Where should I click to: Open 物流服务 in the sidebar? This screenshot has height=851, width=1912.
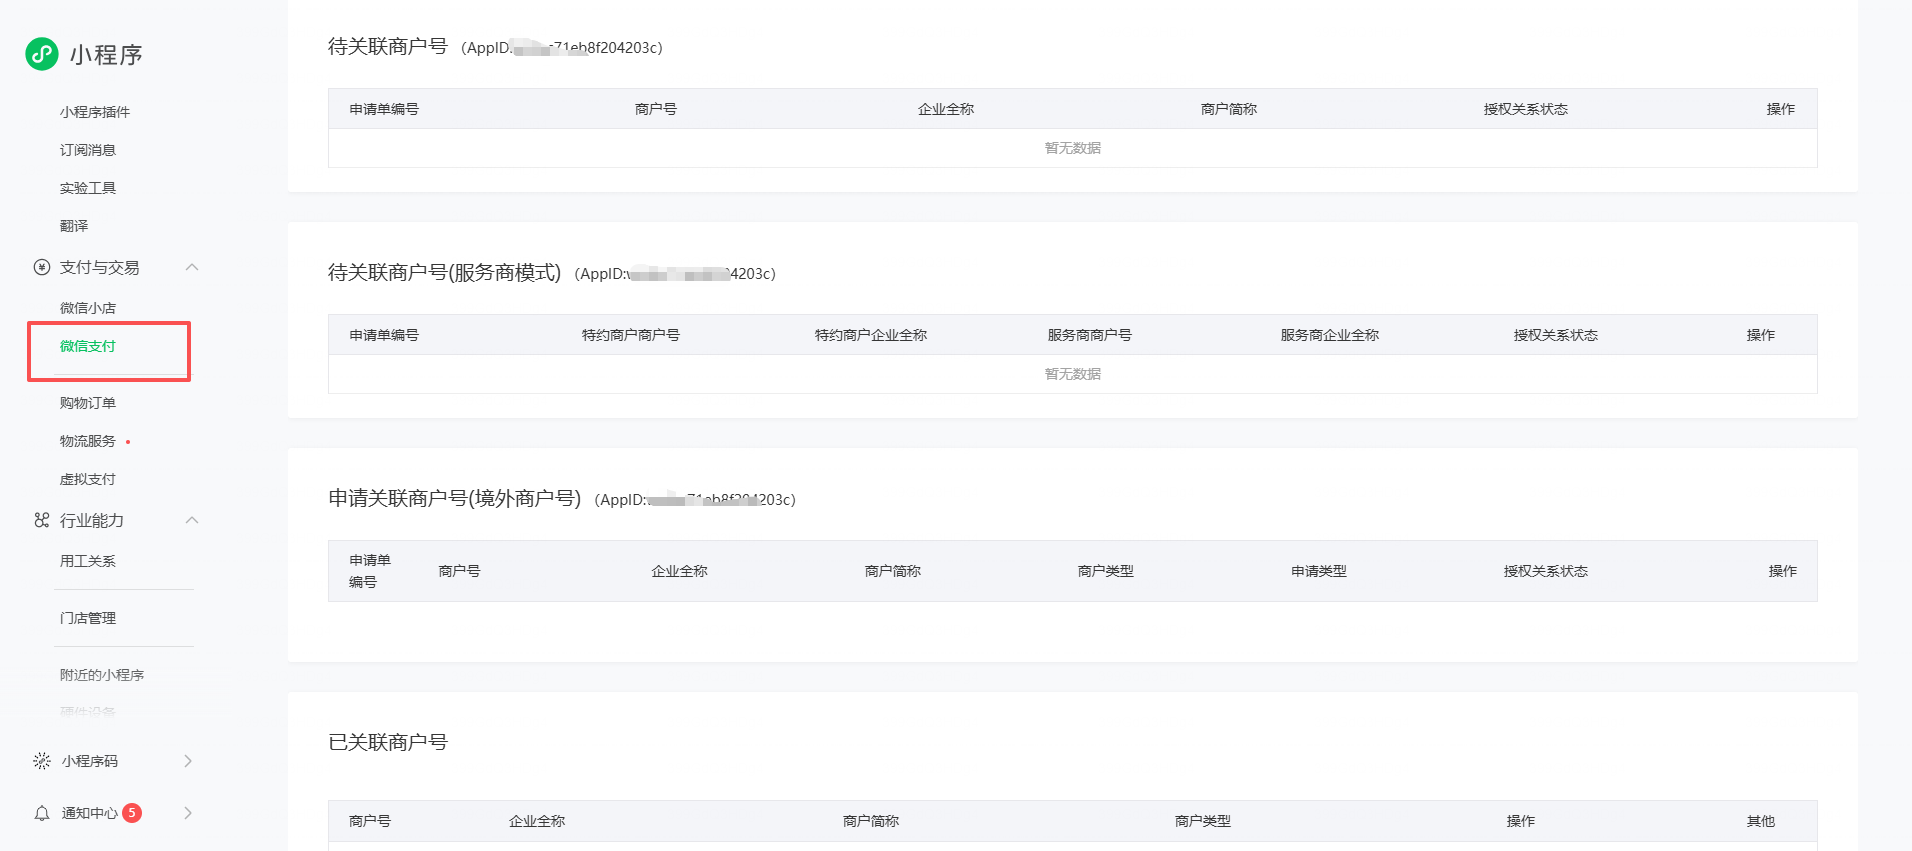click(88, 441)
